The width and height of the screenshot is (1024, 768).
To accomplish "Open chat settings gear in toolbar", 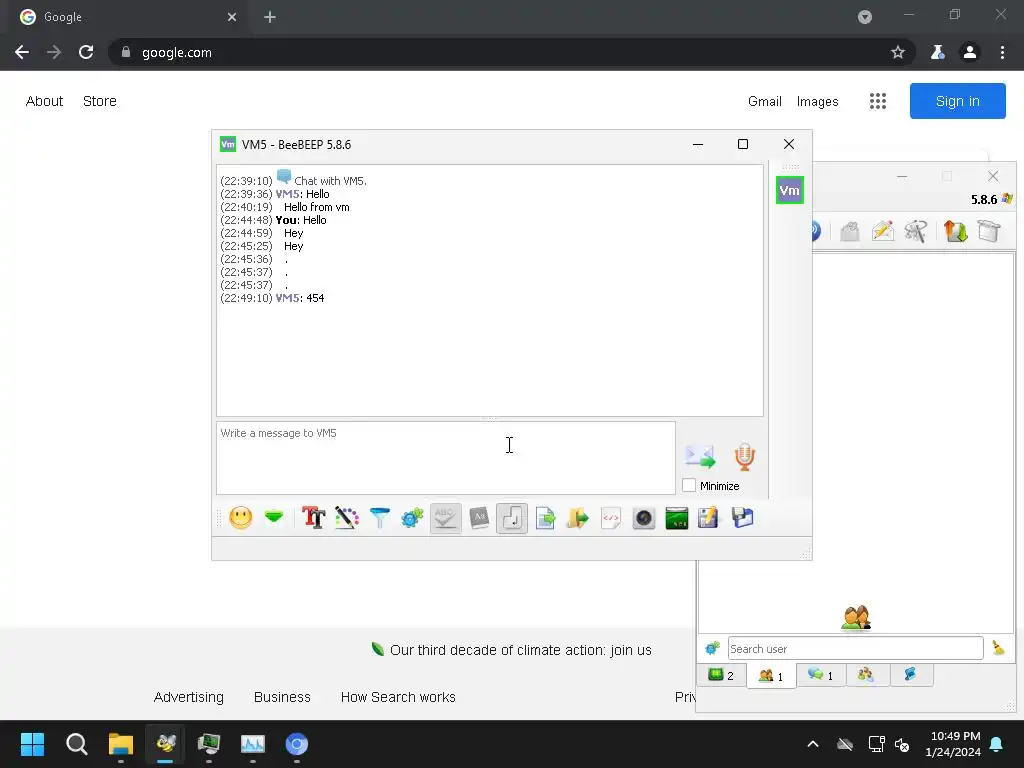I will tap(412, 518).
